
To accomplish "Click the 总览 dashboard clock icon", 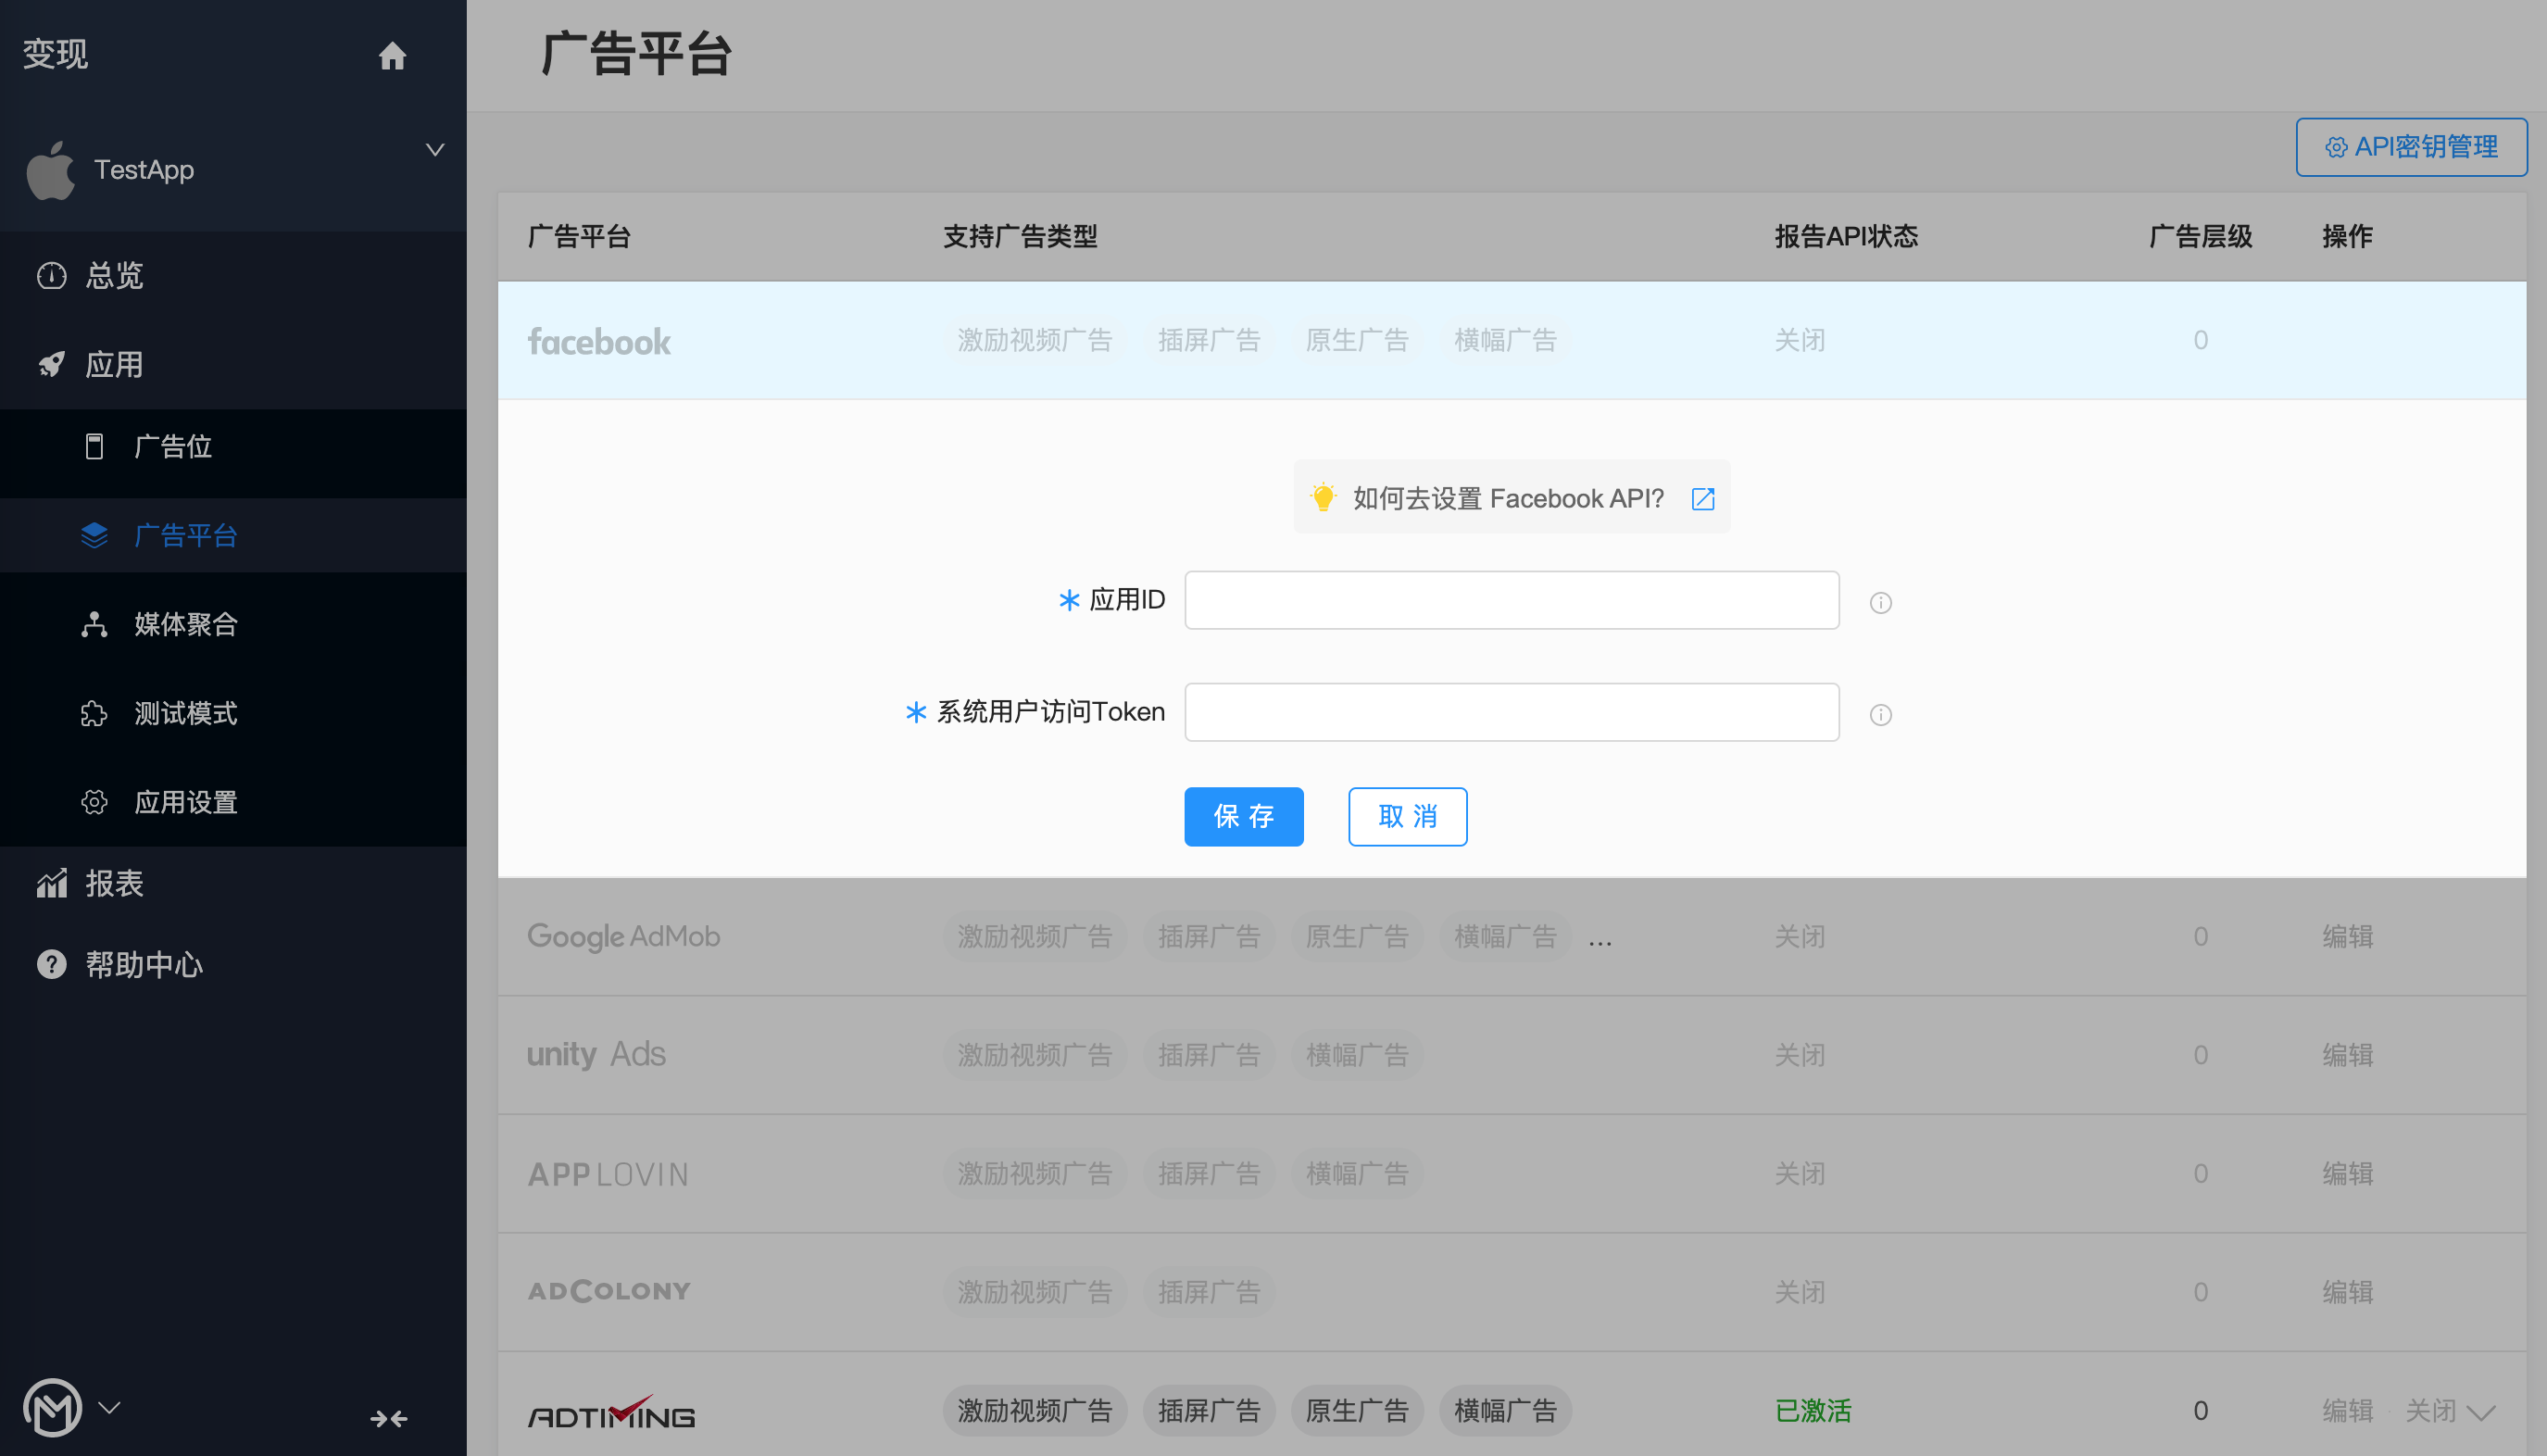I will (x=52, y=275).
